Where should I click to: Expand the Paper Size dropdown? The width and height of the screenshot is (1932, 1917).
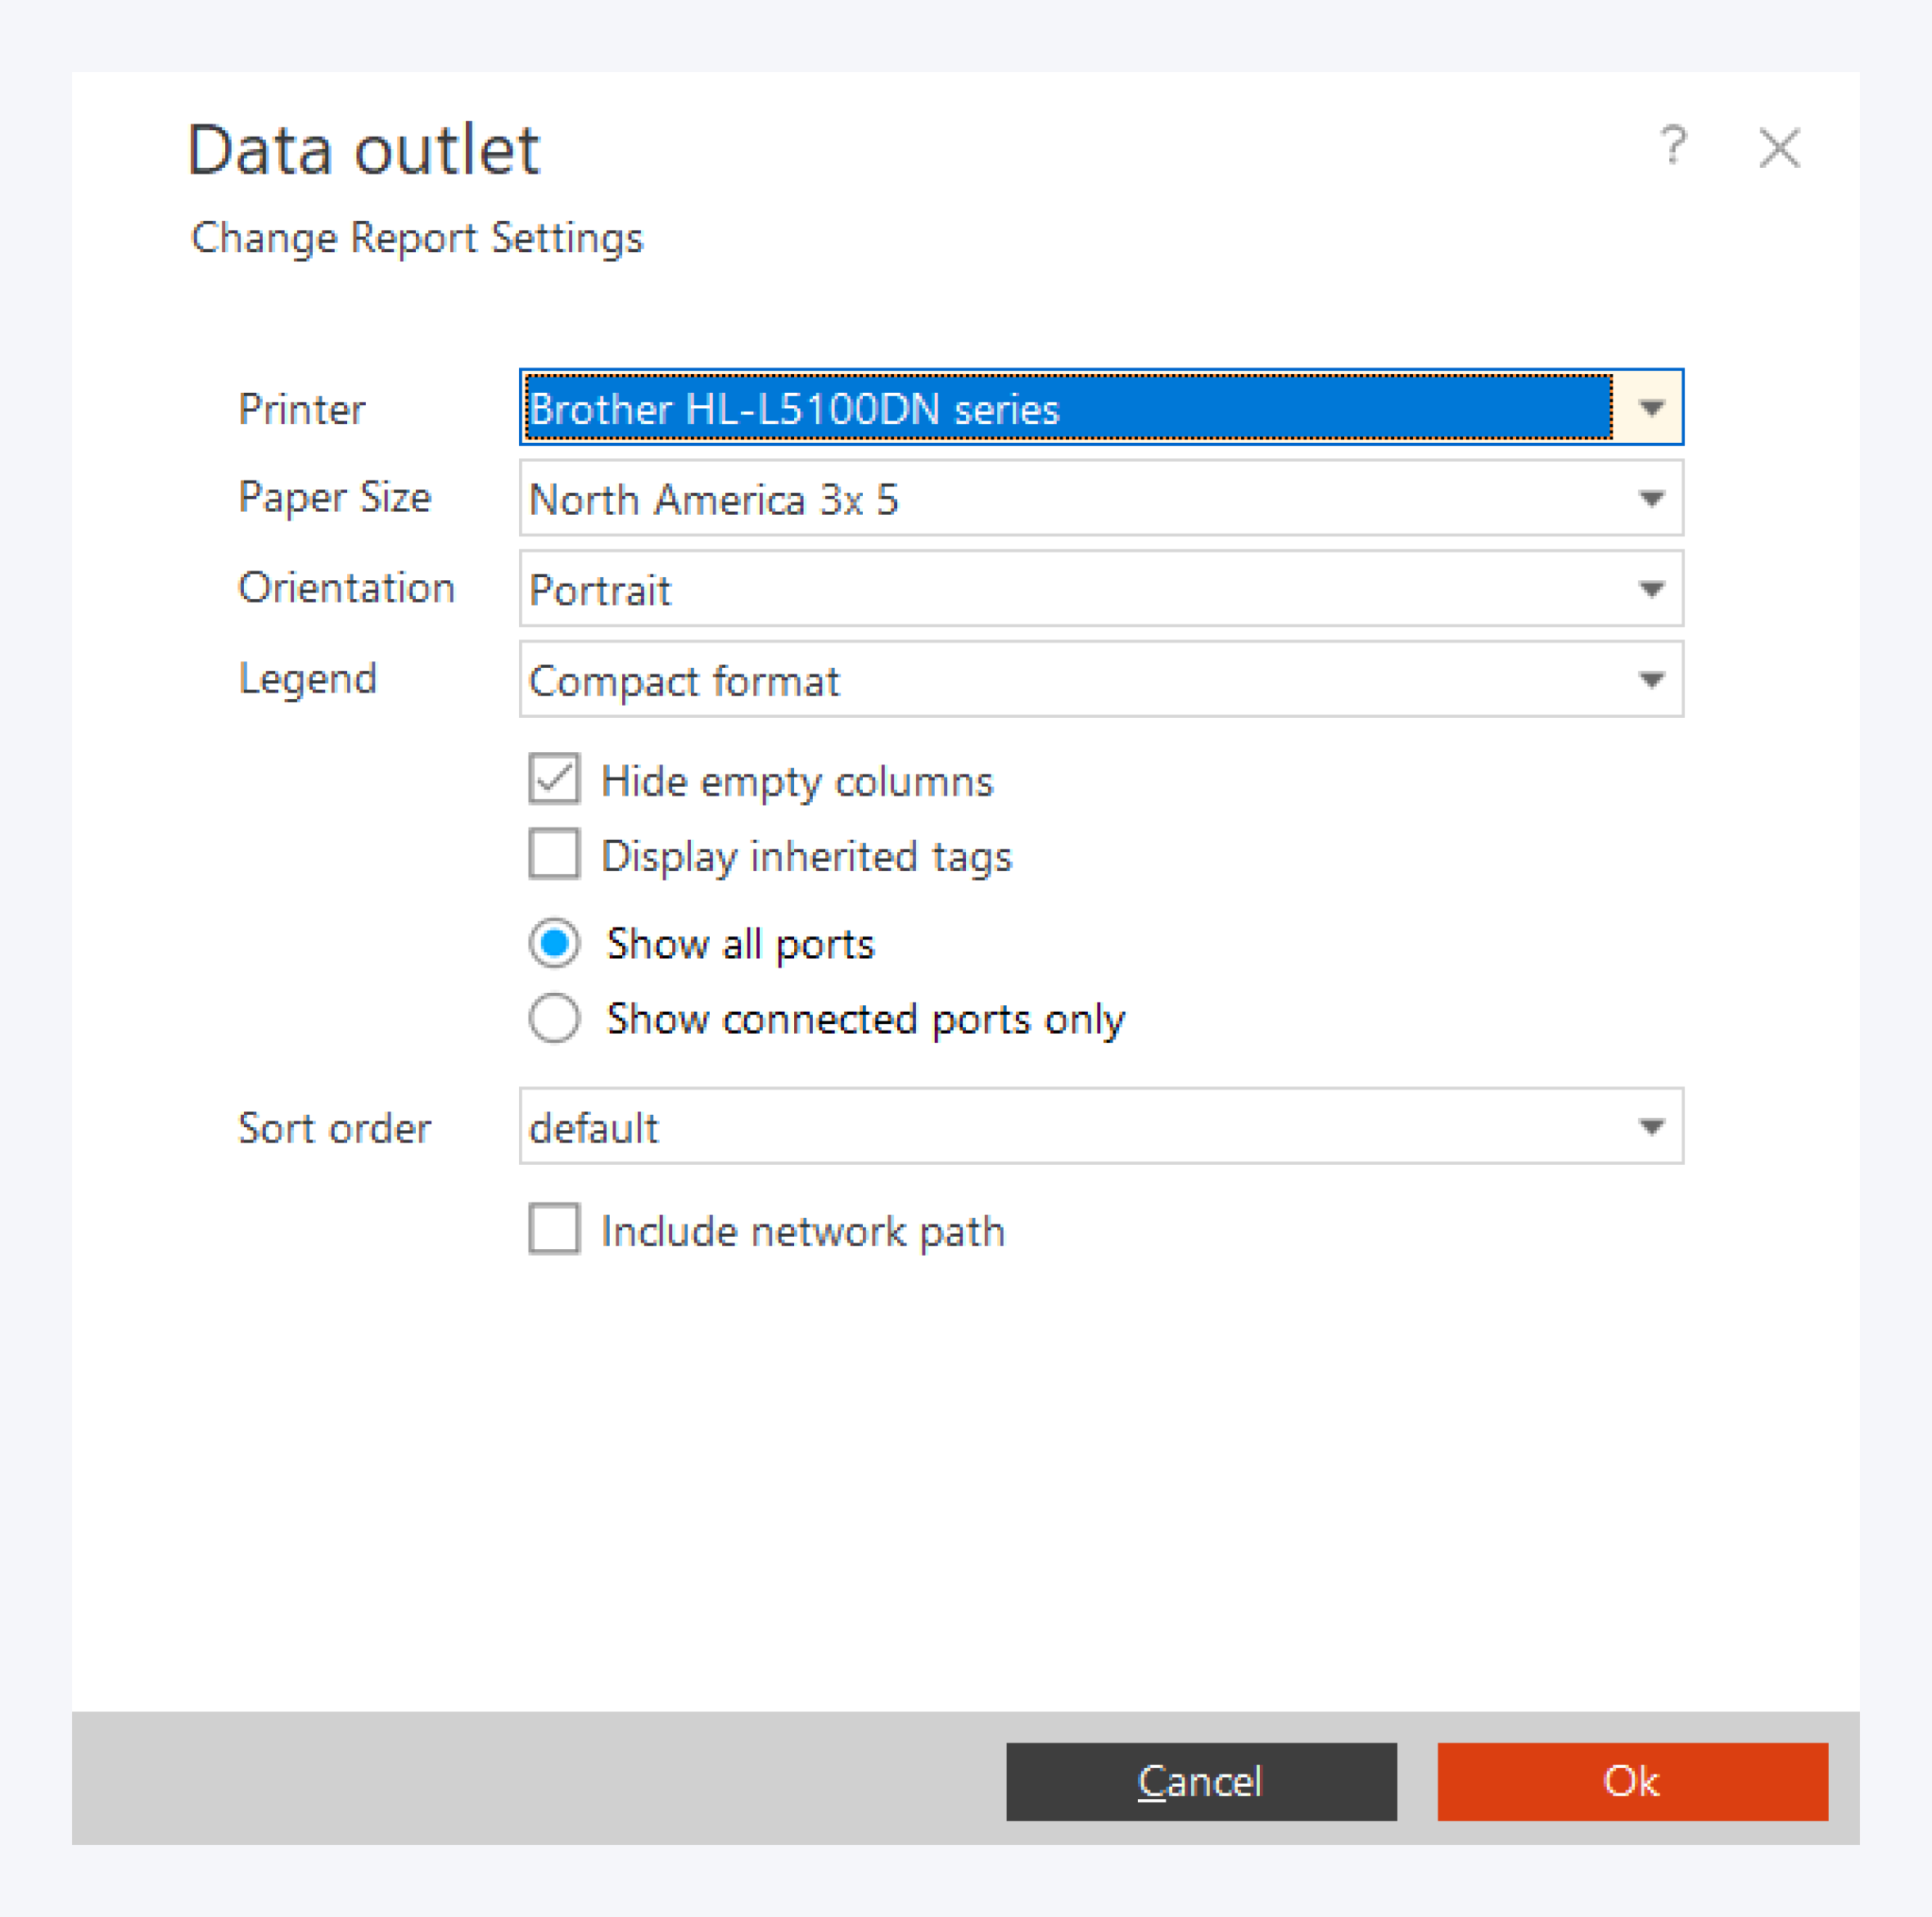tap(1651, 498)
